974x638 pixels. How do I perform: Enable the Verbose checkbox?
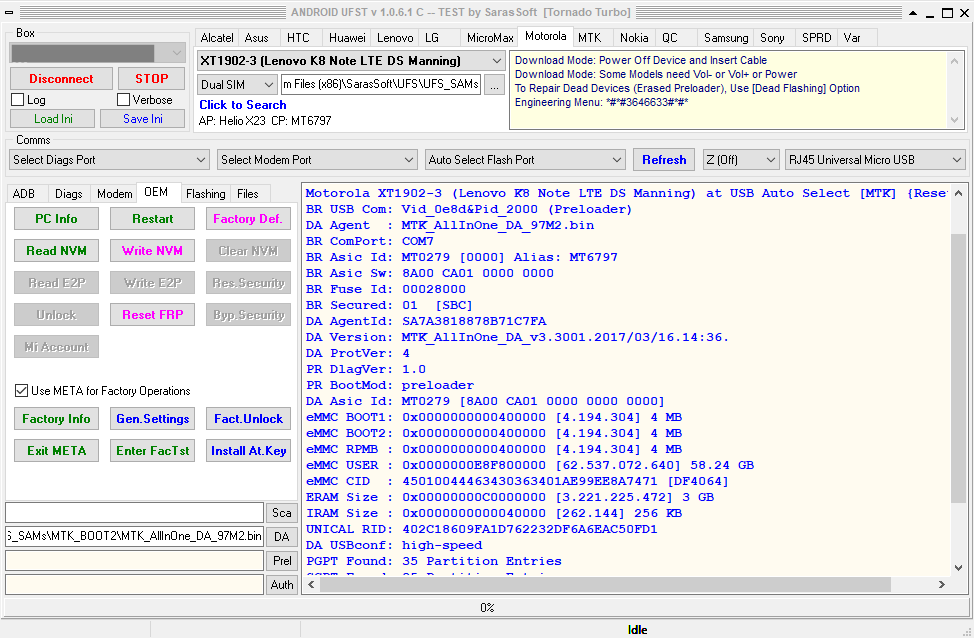tap(123, 99)
